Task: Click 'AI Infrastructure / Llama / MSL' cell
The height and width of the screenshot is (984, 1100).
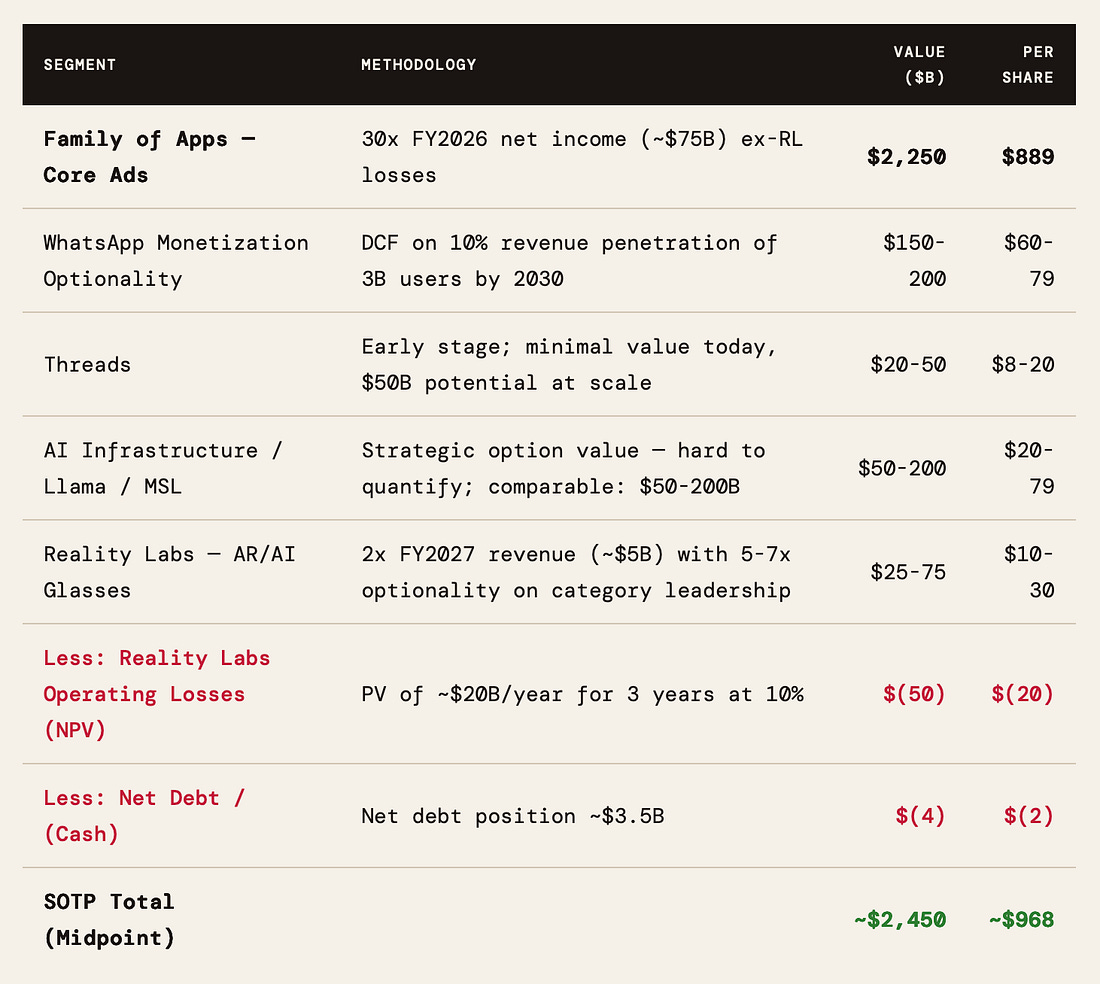Action: tap(163, 468)
